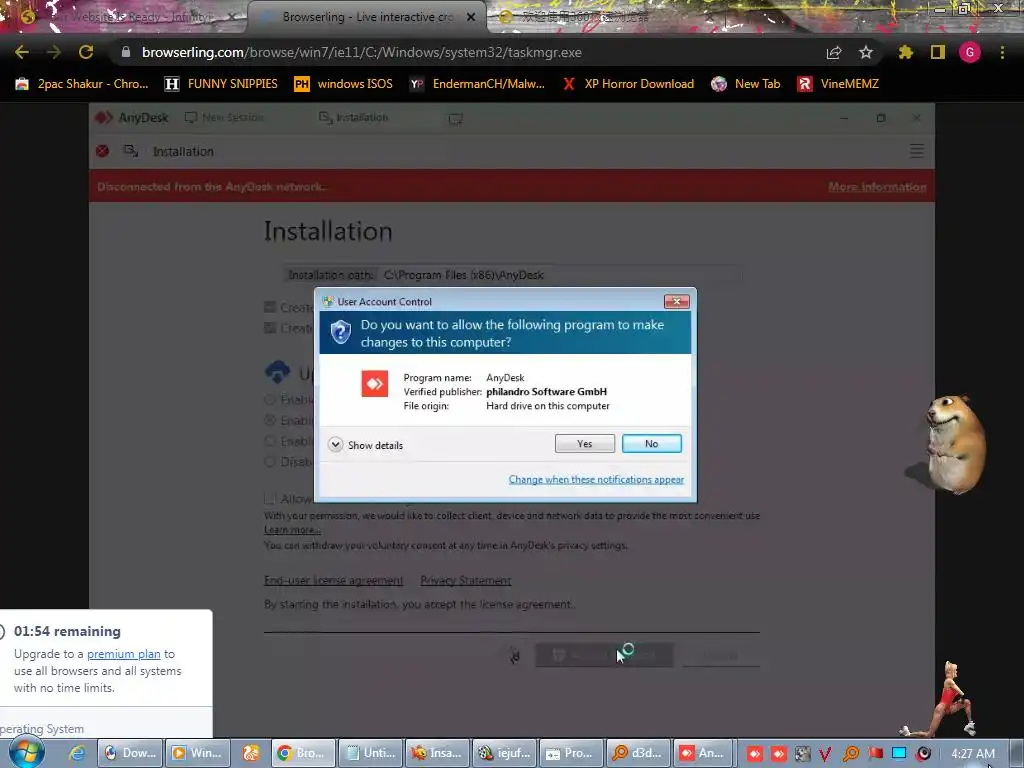The width and height of the screenshot is (1024, 768).
Task: Open the Chrome three-dot menu
Action: tap(1002, 52)
